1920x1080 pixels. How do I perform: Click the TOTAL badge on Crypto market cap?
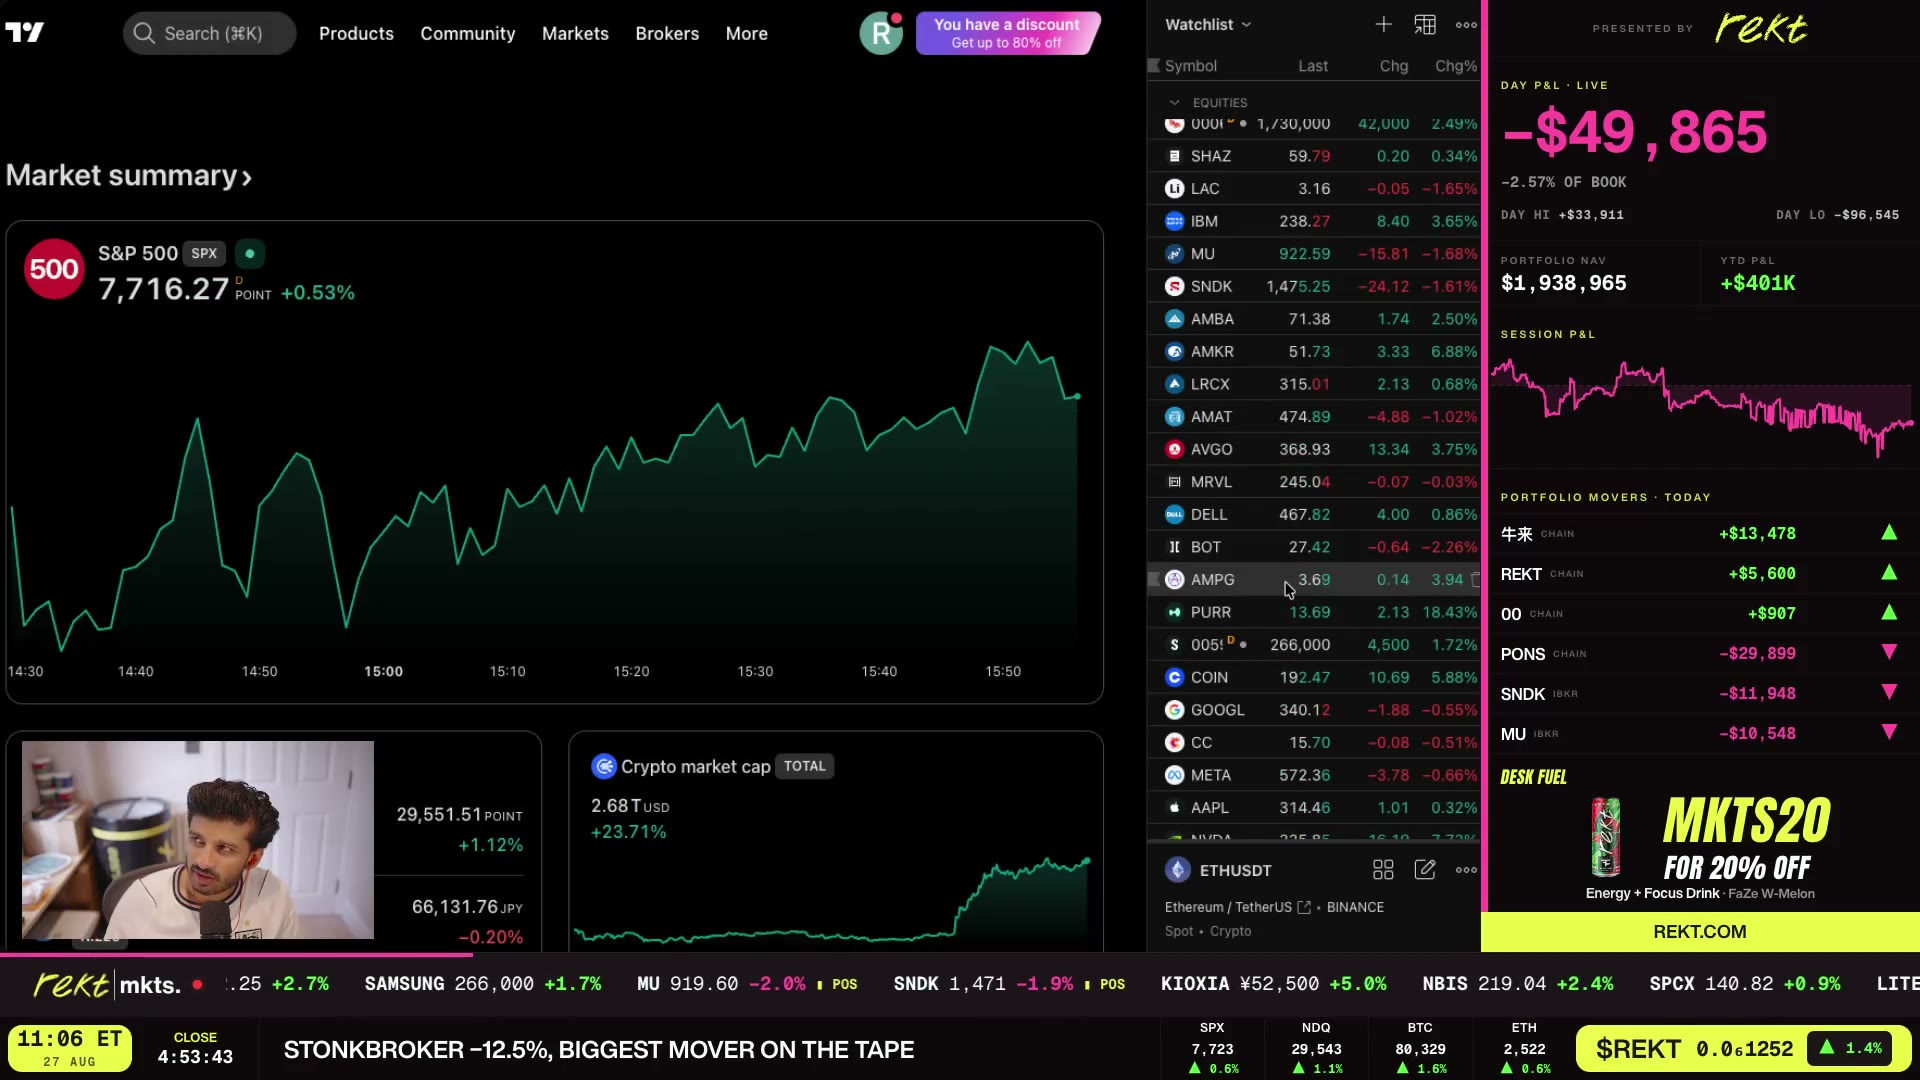click(x=804, y=766)
